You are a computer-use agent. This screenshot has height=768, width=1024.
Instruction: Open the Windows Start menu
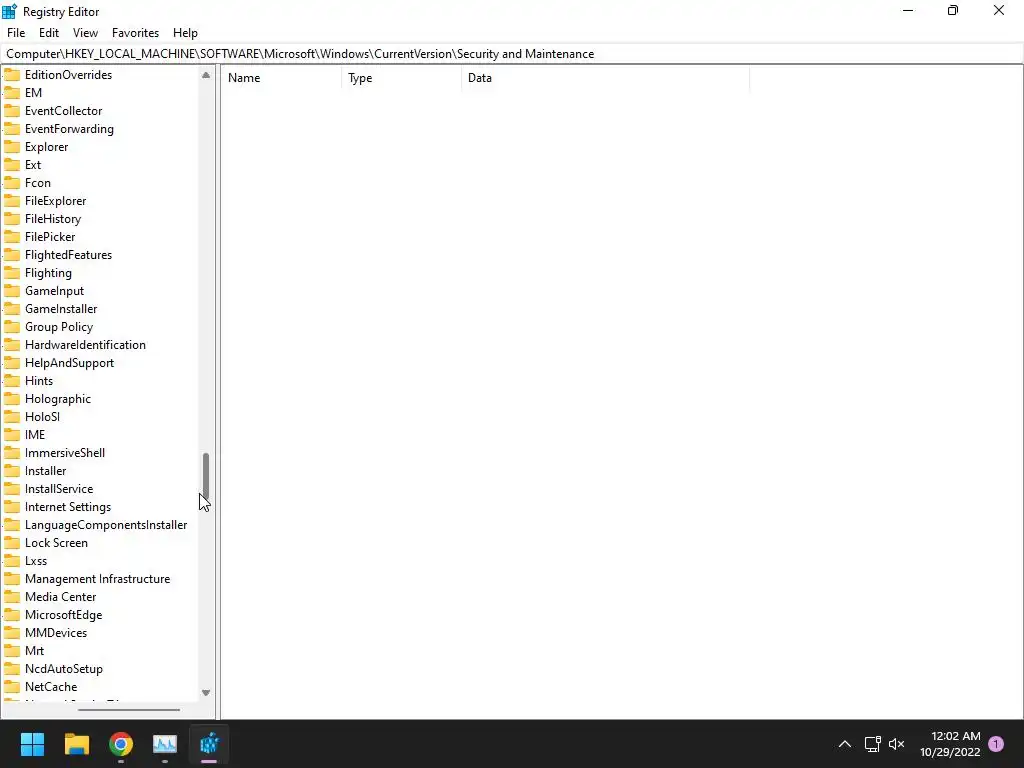[x=32, y=744]
